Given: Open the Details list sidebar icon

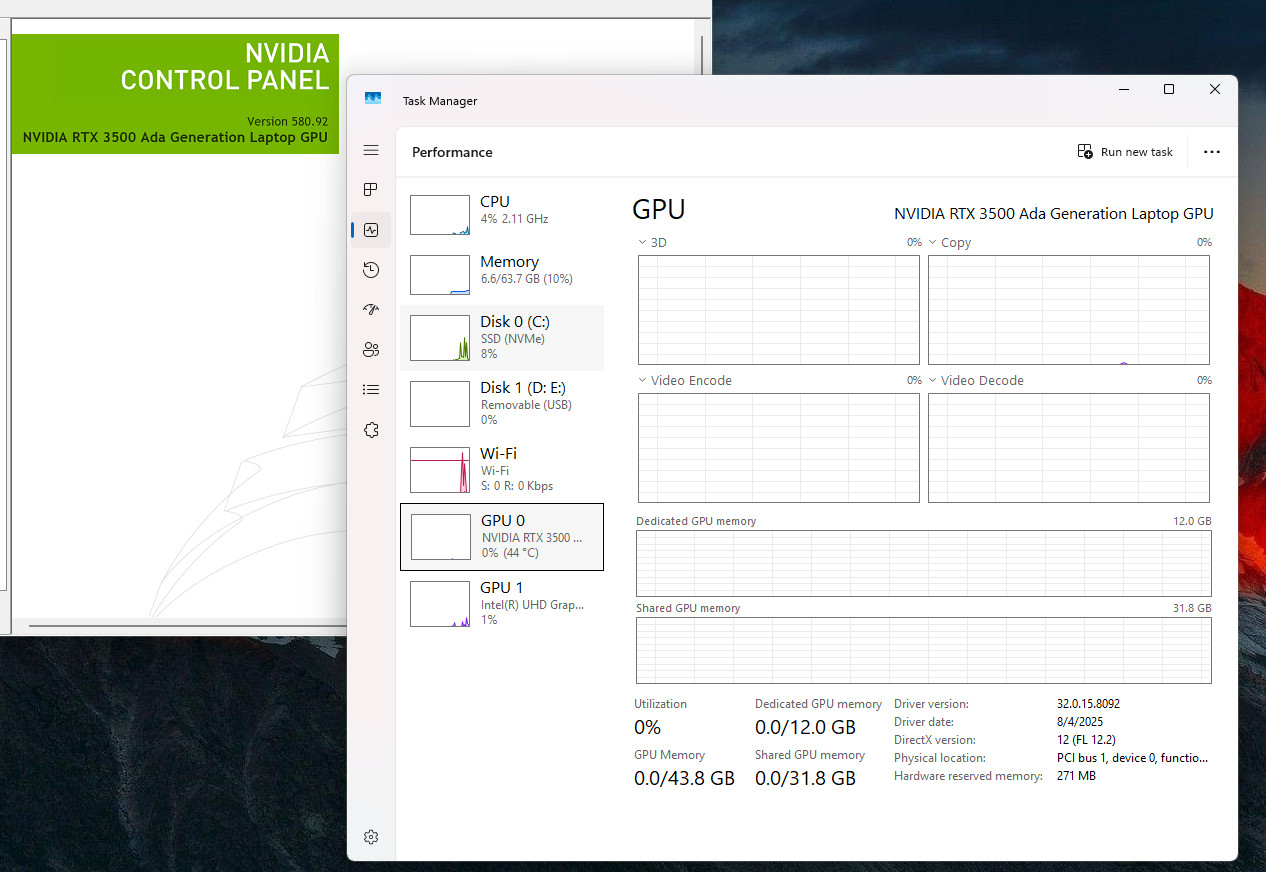Looking at the screenshot, I should pos(371,390).
